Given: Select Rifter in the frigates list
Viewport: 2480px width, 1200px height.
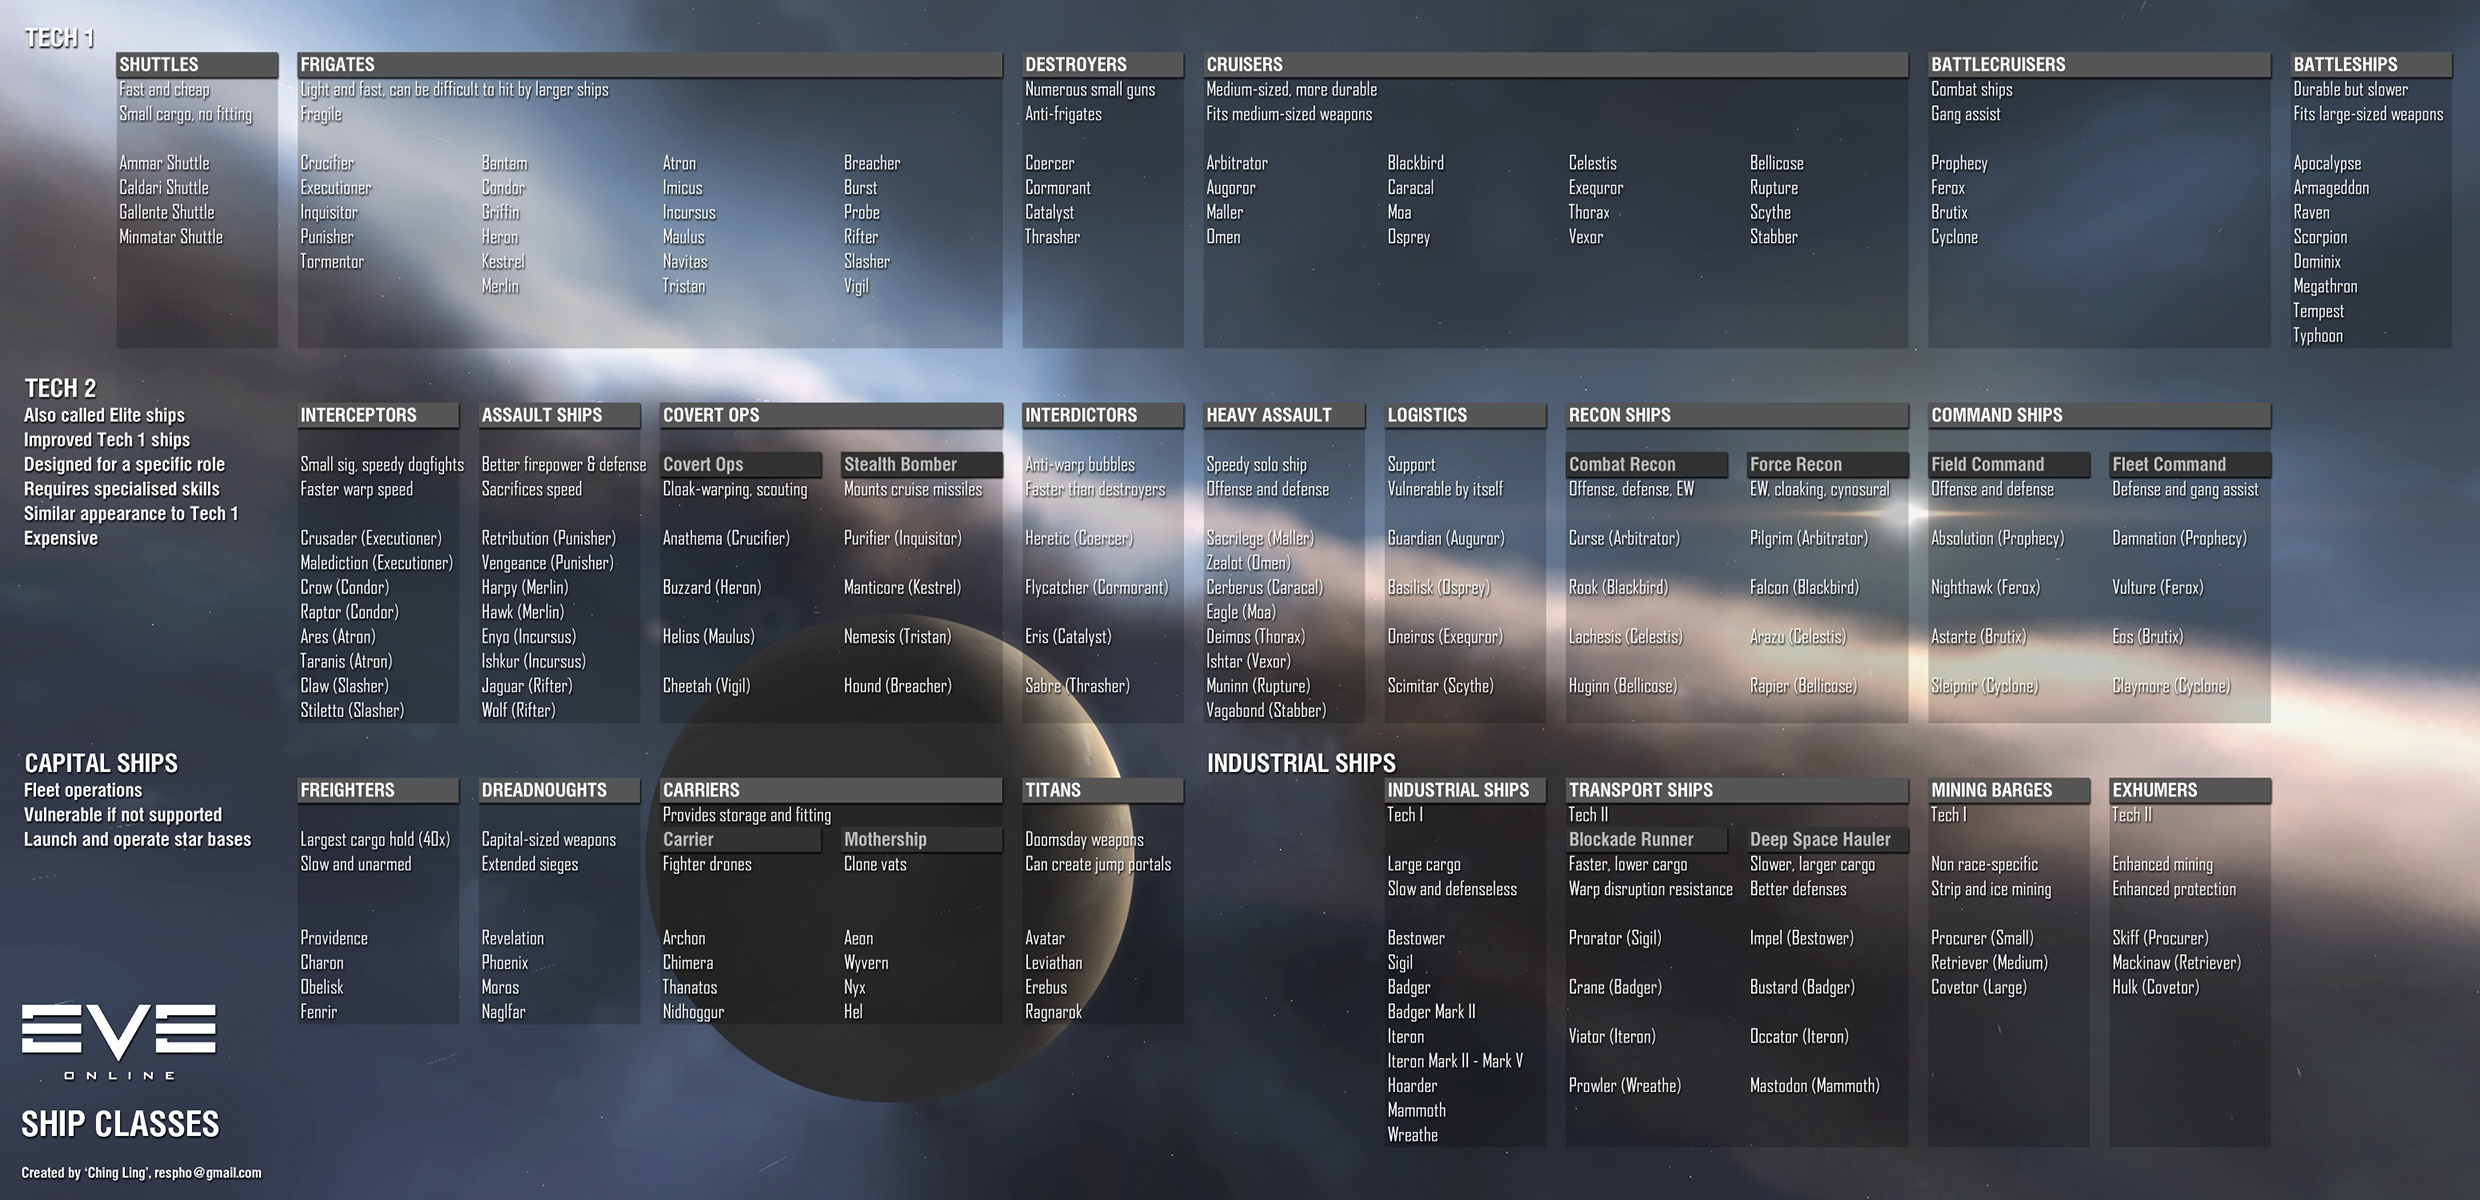Looking at the screenshot, I should [x=861, y=237].
